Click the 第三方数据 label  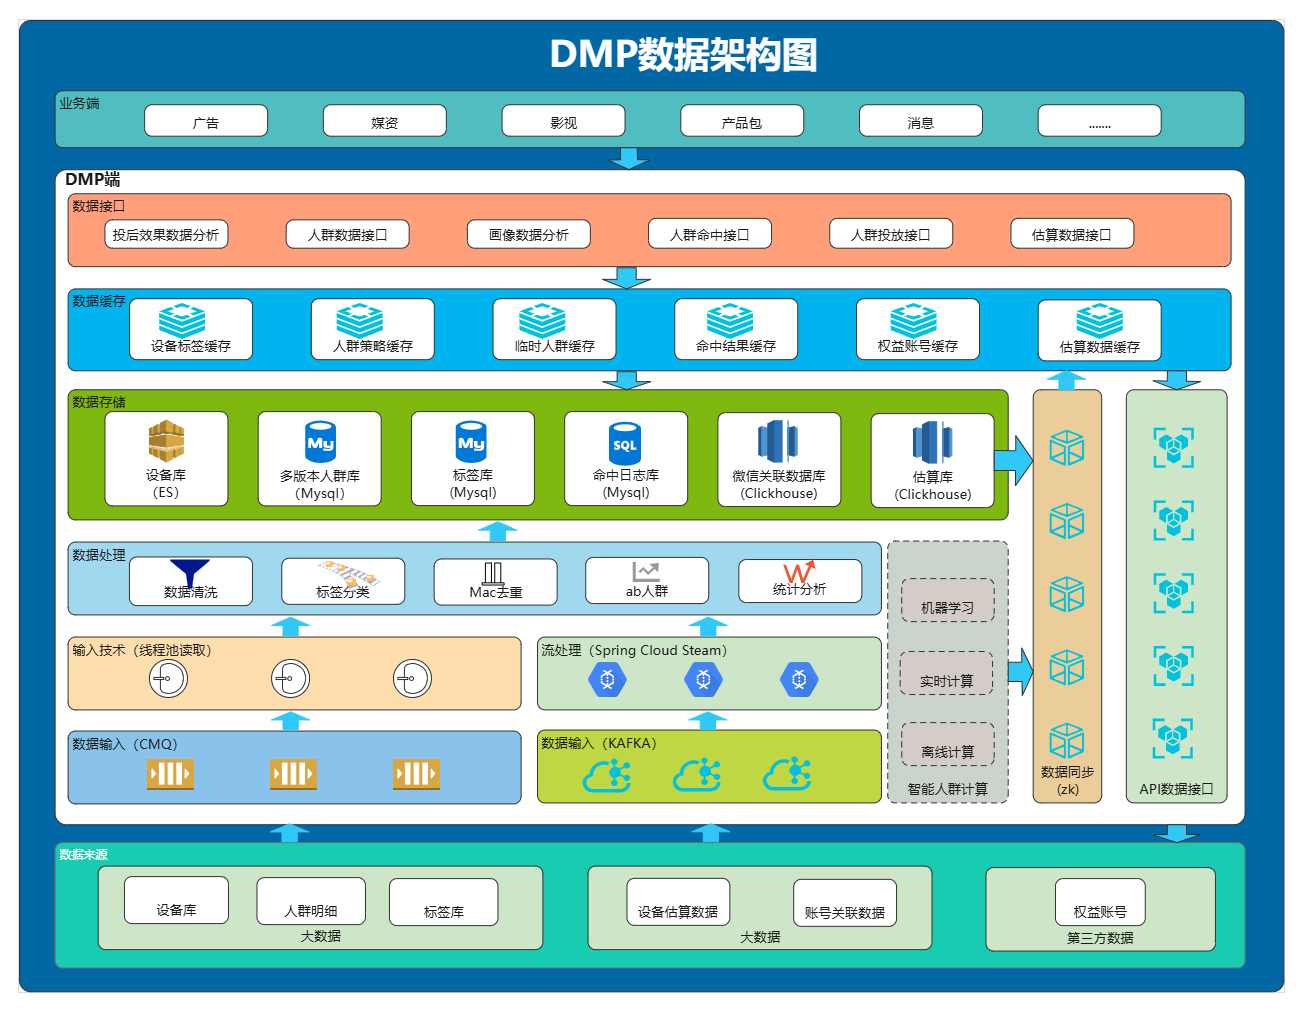1100,938
